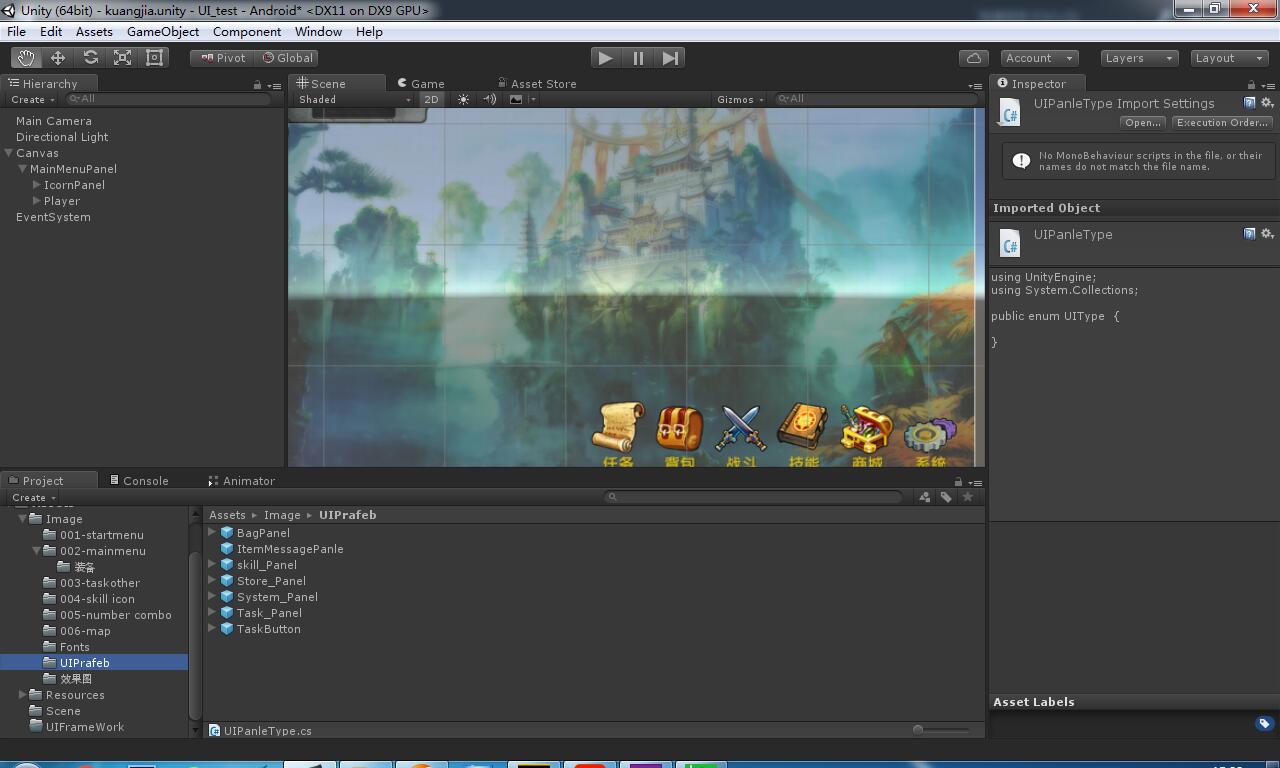Toggle Pivot/Center handle position

pos(222,58)
